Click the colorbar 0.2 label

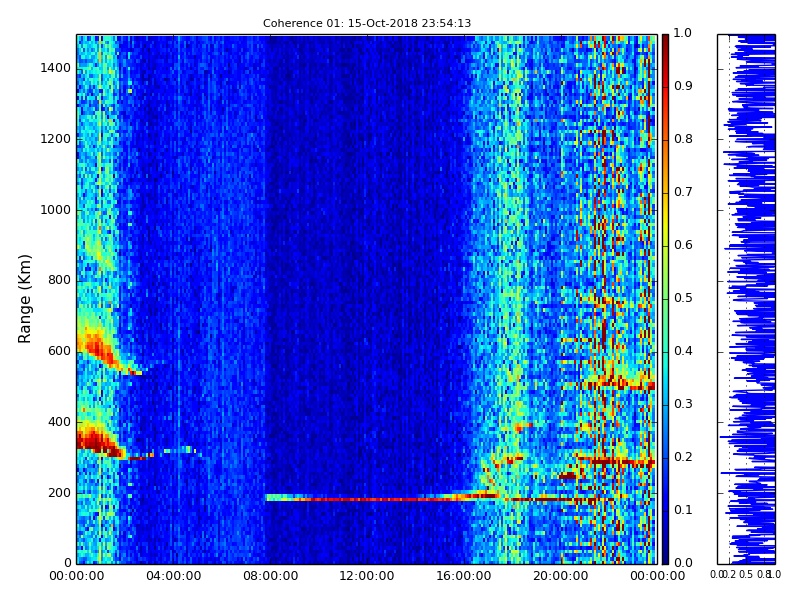click(x=683, y=457)
